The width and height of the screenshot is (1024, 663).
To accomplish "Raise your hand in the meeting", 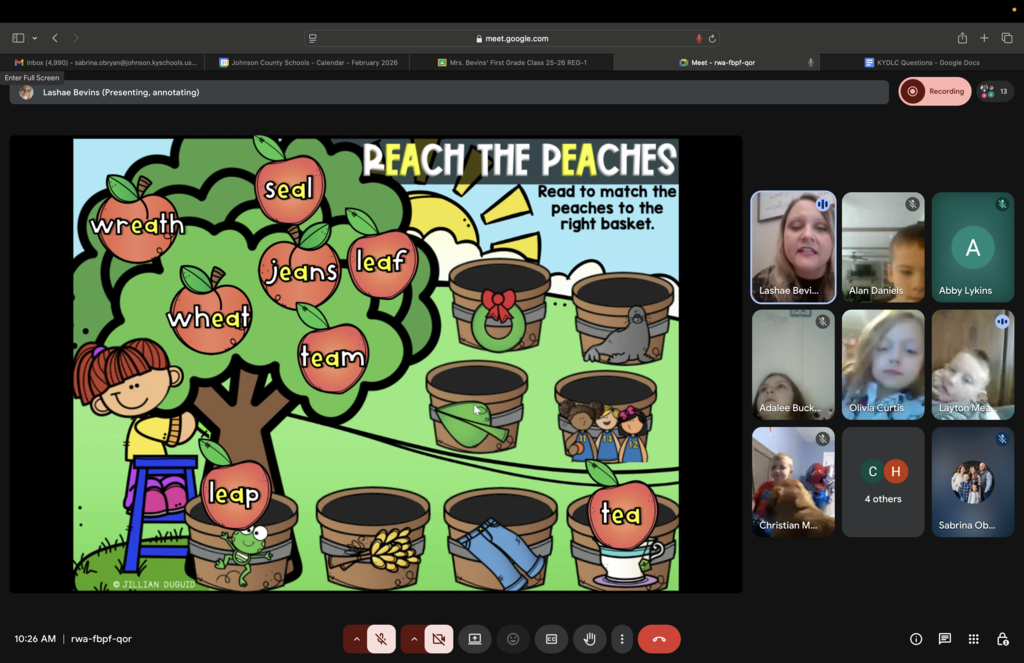I will 589,639.
